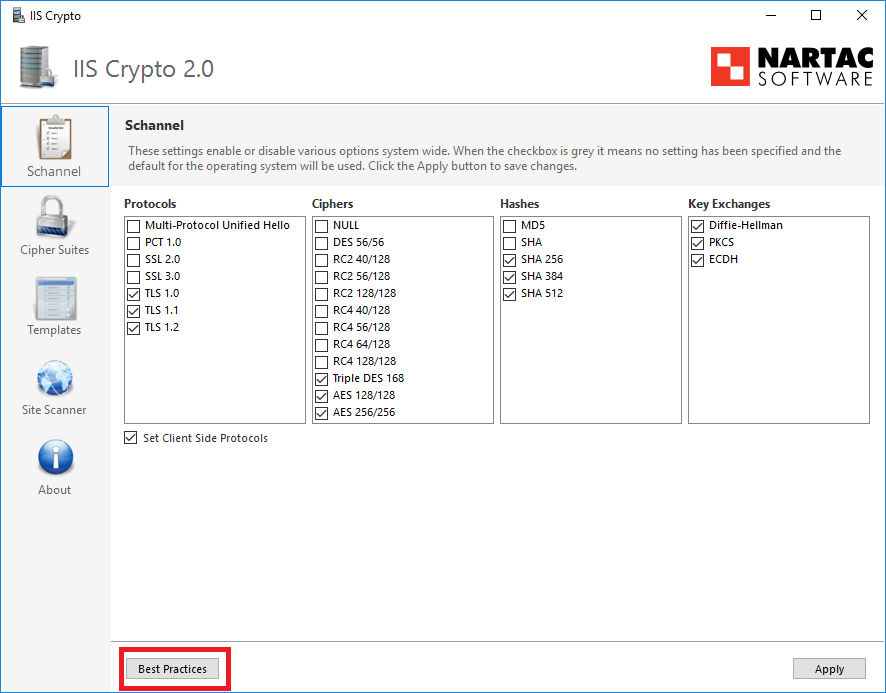This screenshot has width=886, height=693.
Task: Check the RC4 56/128 cipher
Action: (x=322, y=328)
